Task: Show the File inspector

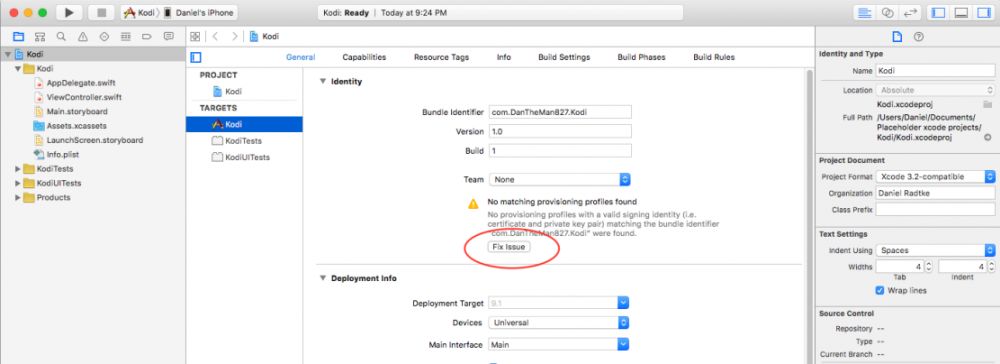Action: [897, 37]
